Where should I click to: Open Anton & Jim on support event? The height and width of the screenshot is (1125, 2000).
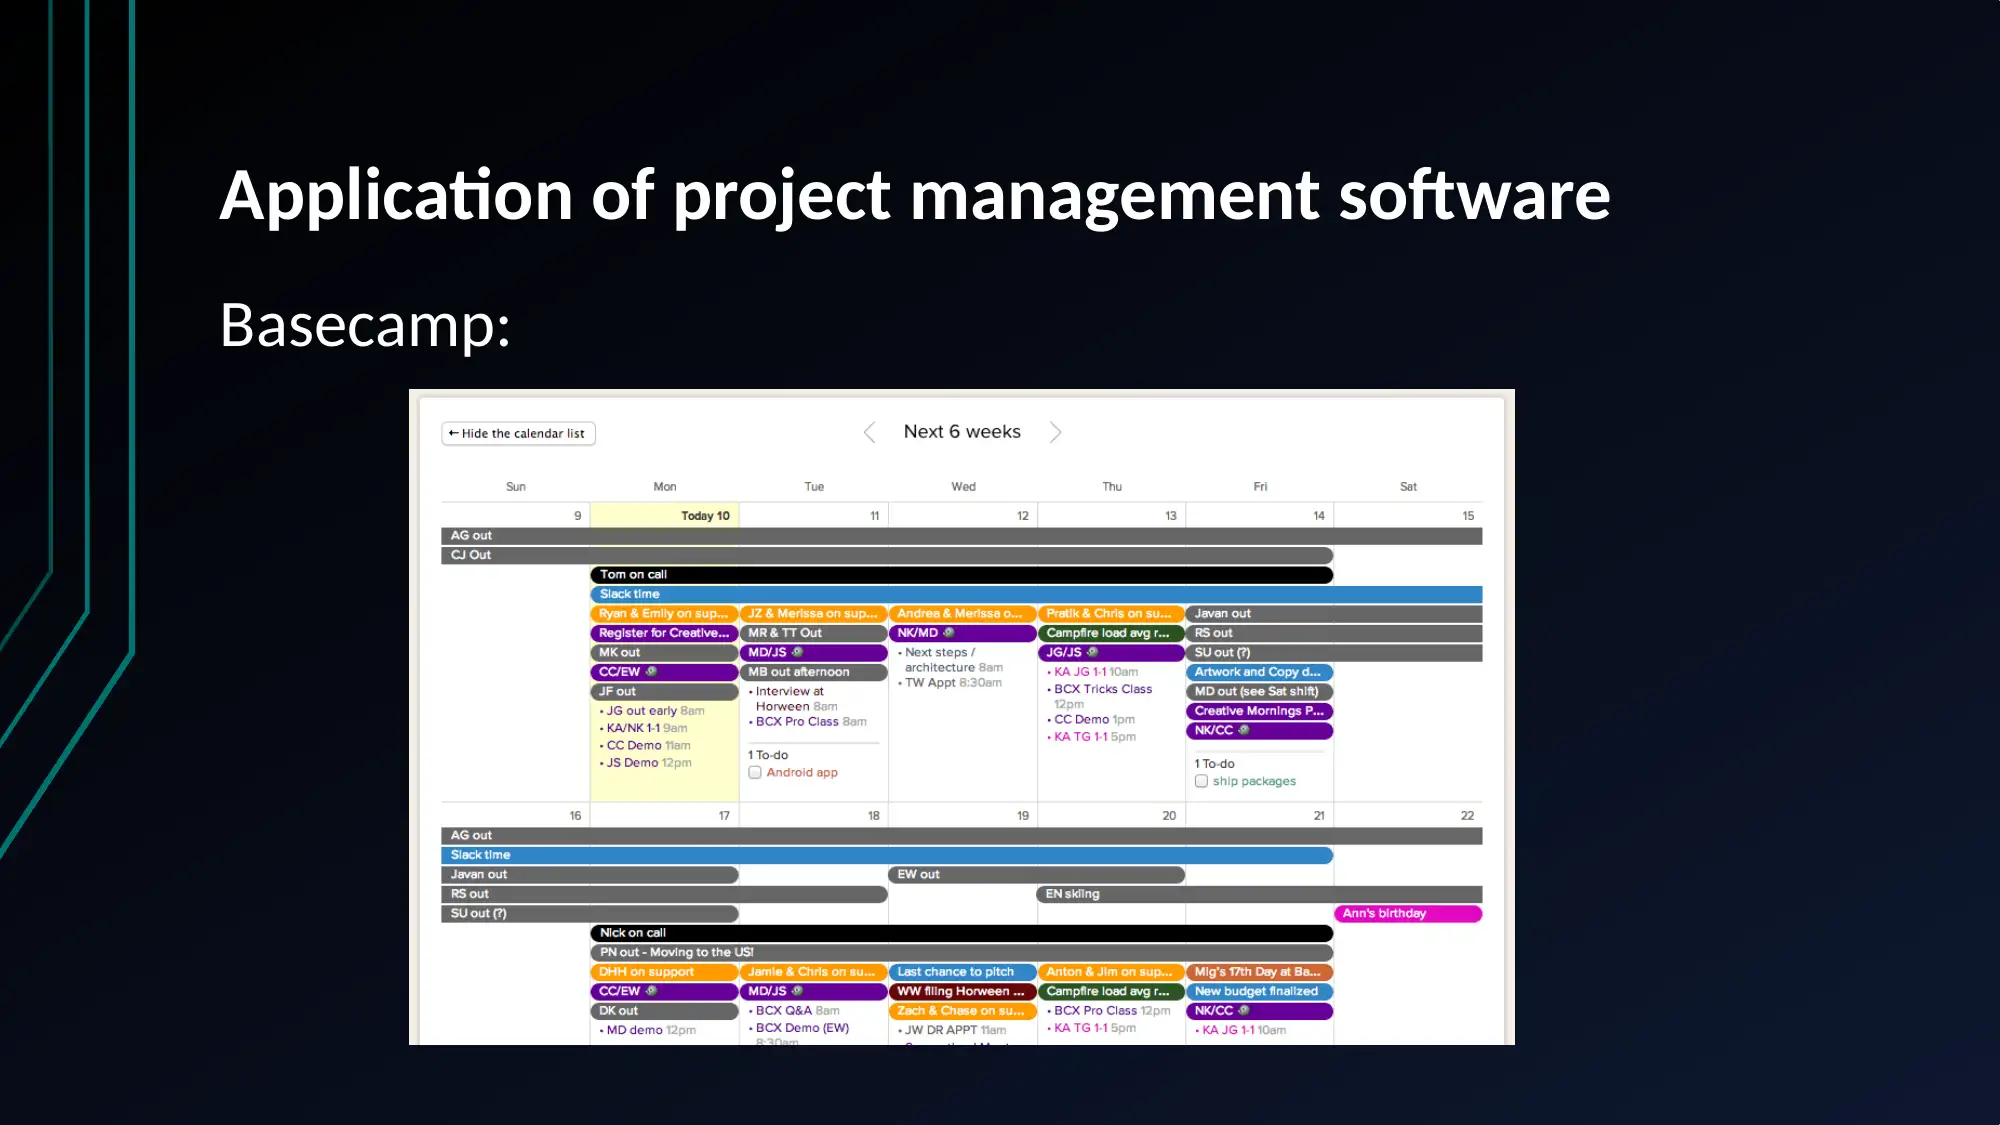coord(1111,972)
